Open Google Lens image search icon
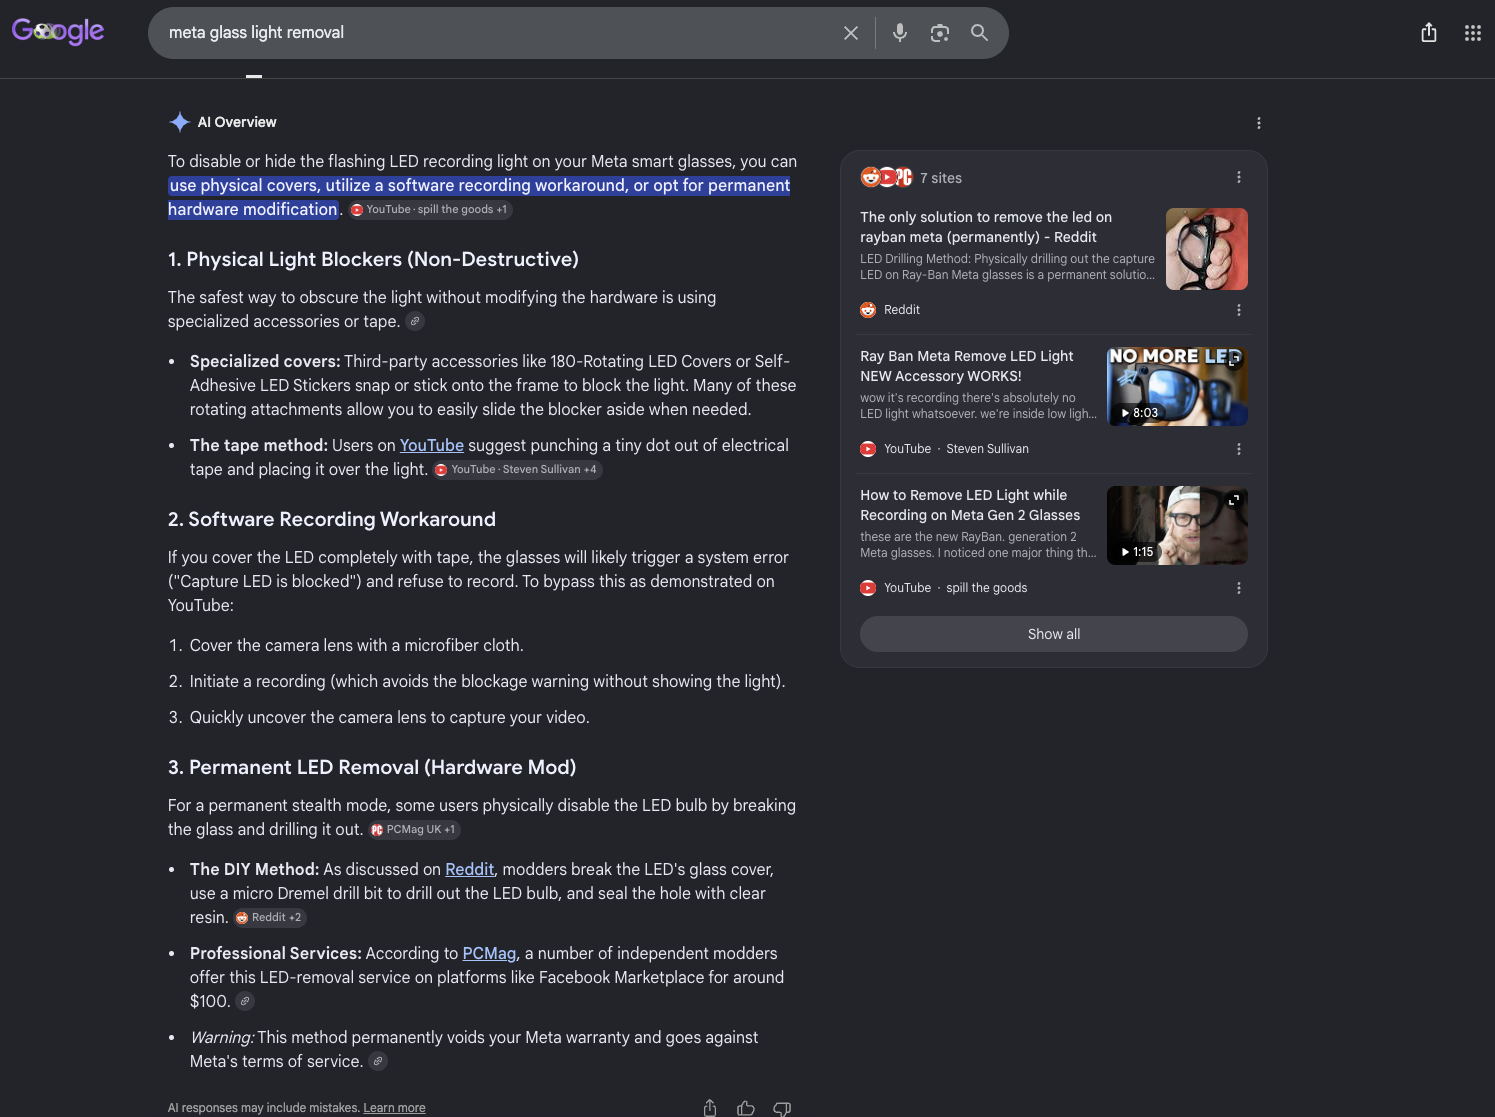The width and height of the screenshot is (1495, 1117). click(940, 33)
